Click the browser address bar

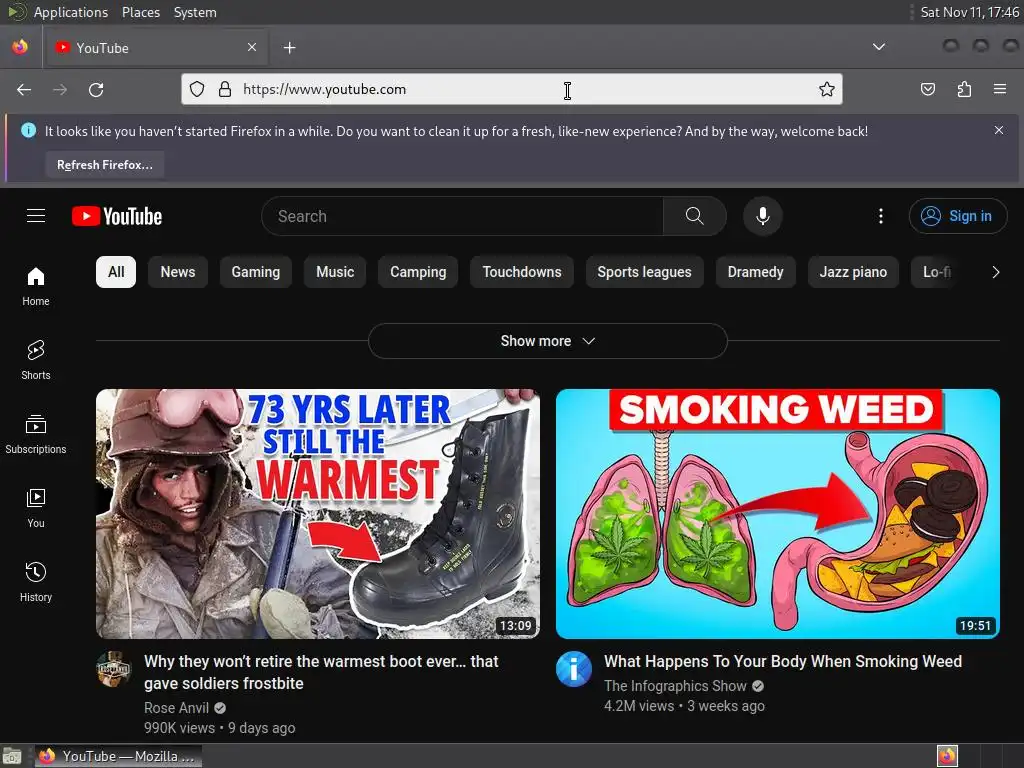click(x=511, y=89)
